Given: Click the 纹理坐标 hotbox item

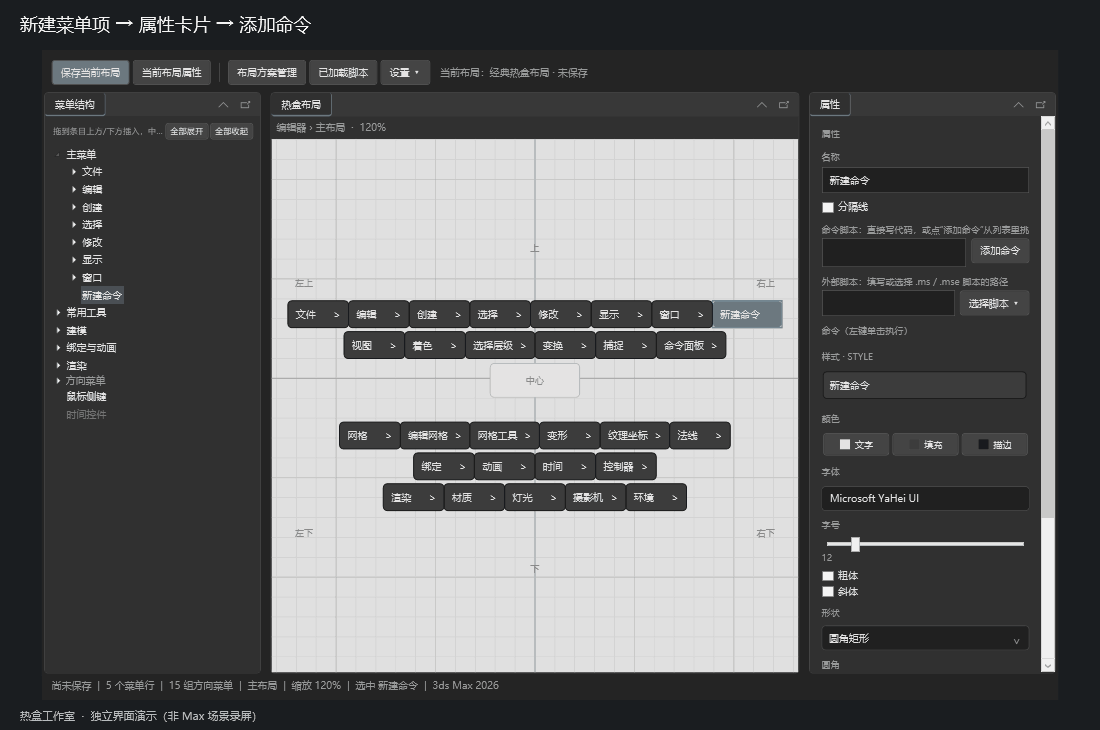Looking at the screenshot, I should pos(634,435).
